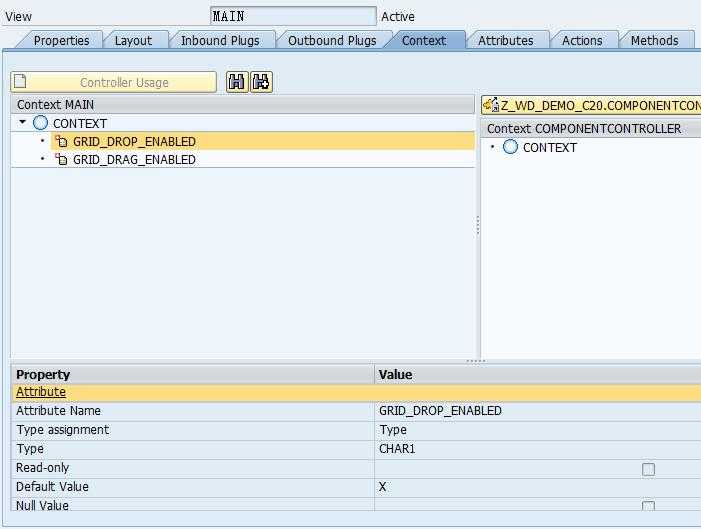Click the GRID_DRAG_ENABLED attribute icon

(61, 159)
